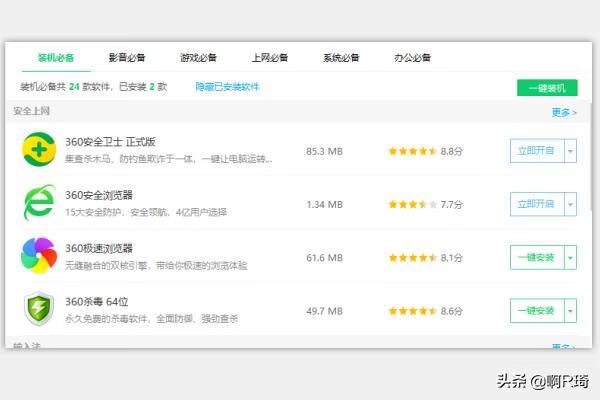This screenshot has height=400, width=600.
Task: Click the 360杀毒 green shield icon
Action: tap(40, 310)
